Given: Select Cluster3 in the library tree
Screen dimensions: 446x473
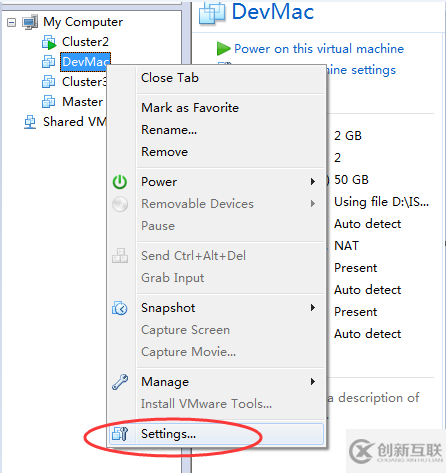Looking at the screenshot, I should (x=84, y=82).
